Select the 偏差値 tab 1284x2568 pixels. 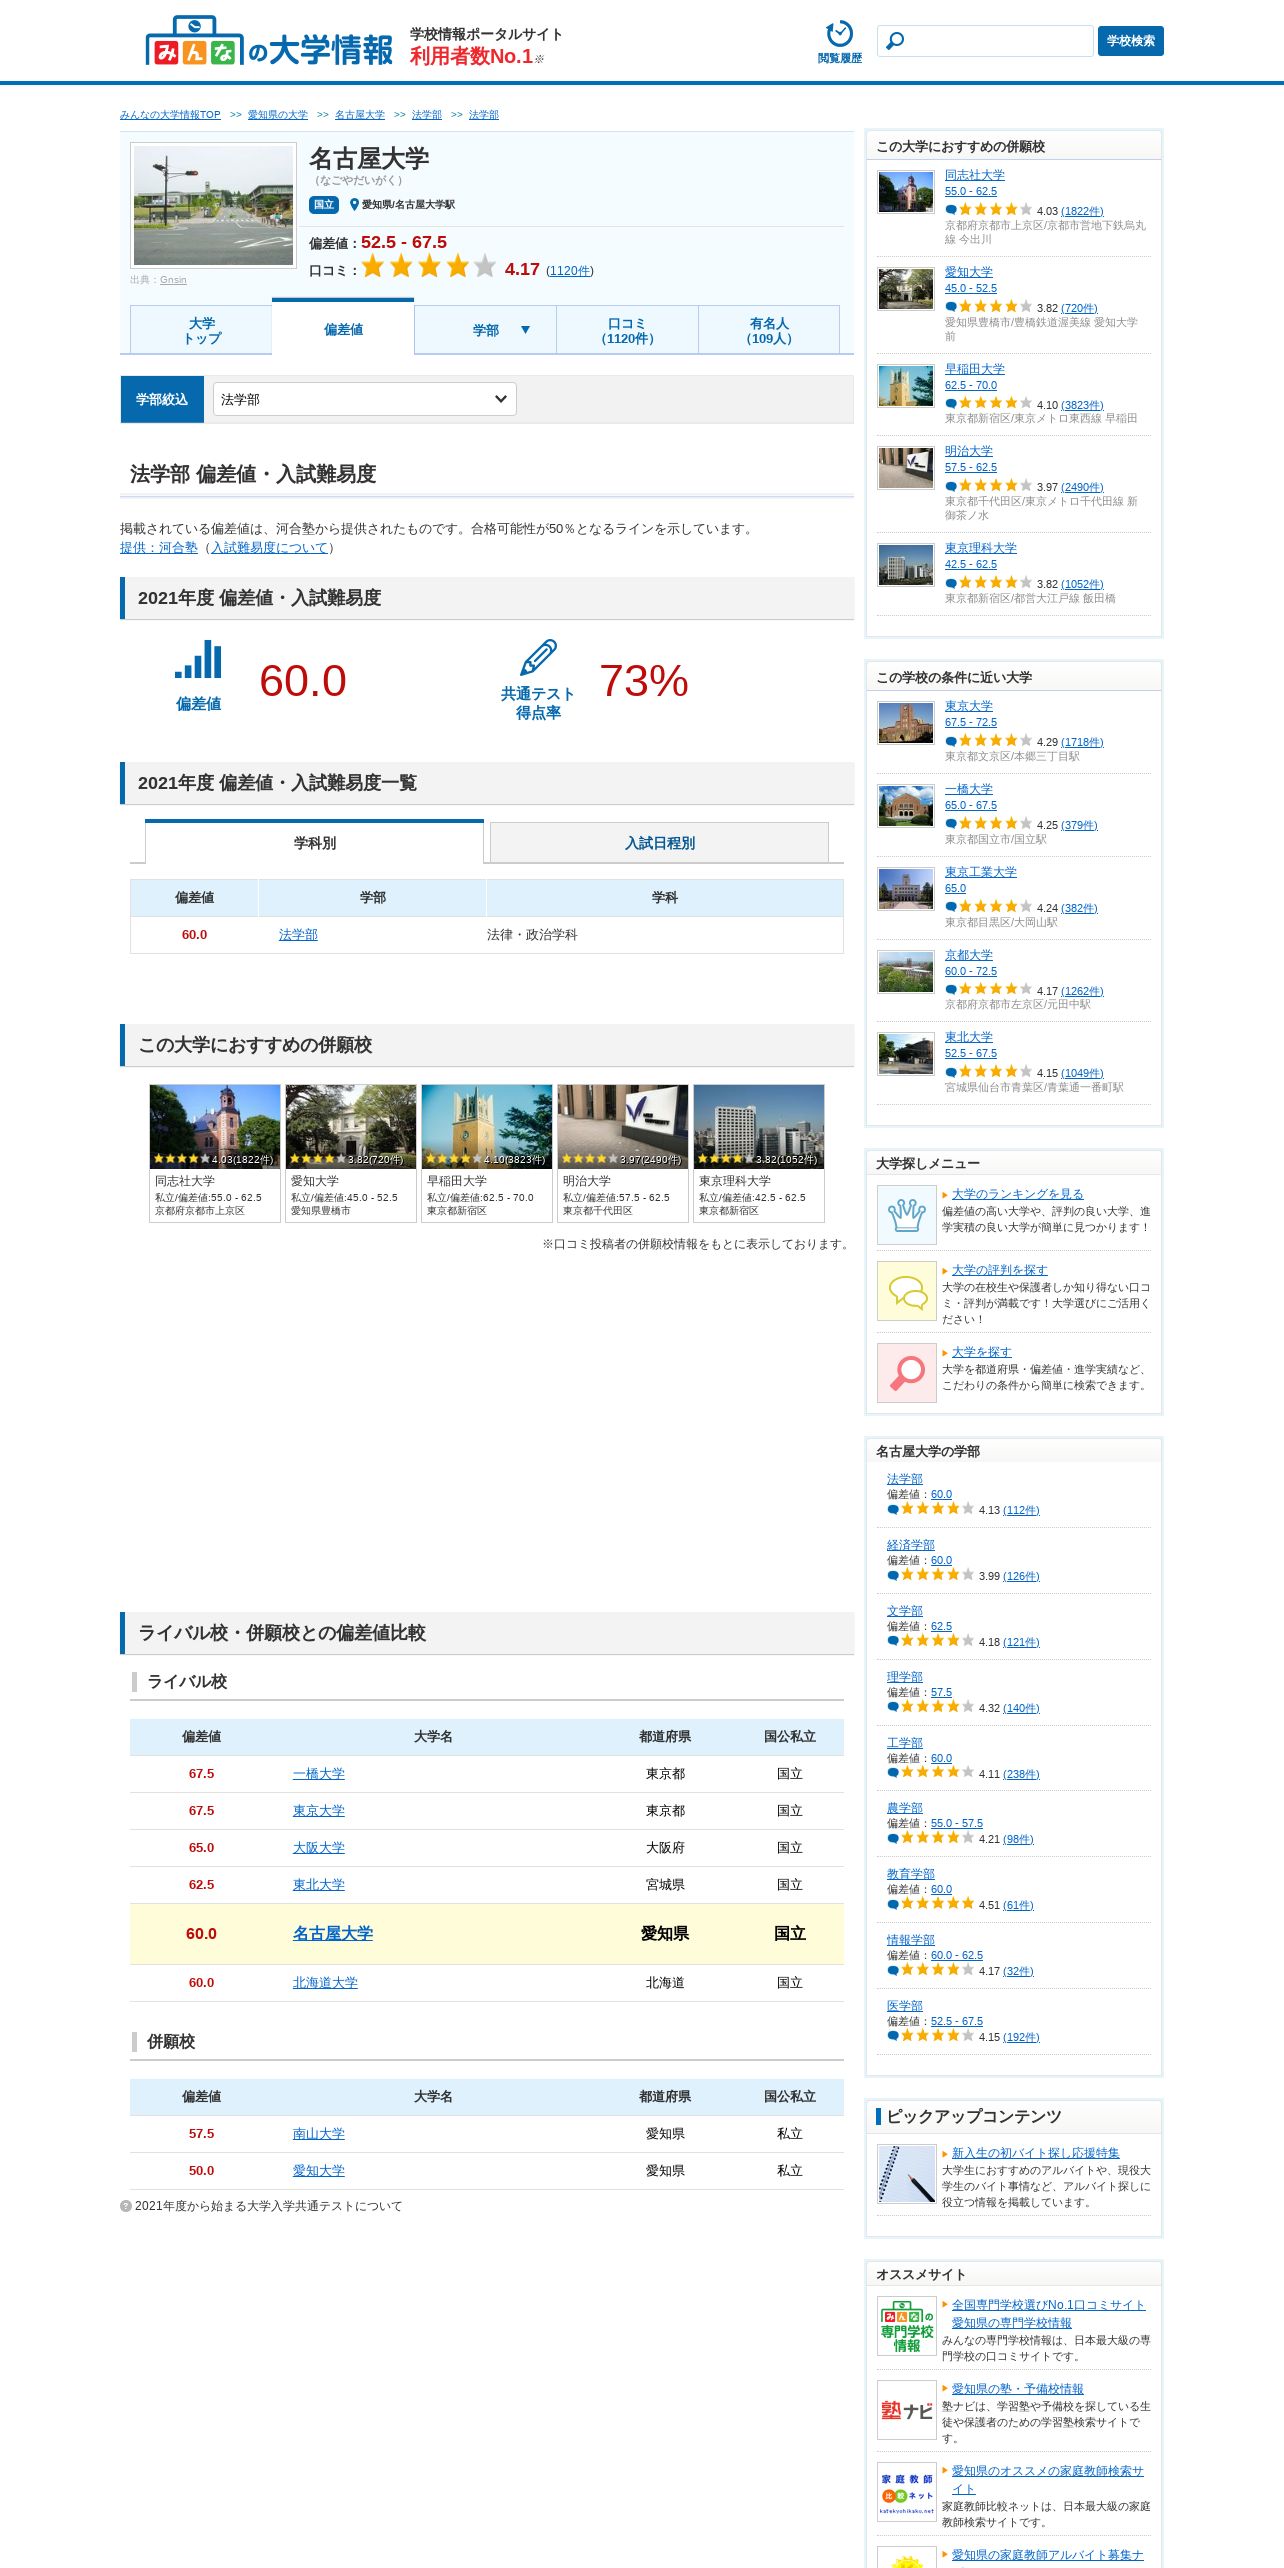343,329
